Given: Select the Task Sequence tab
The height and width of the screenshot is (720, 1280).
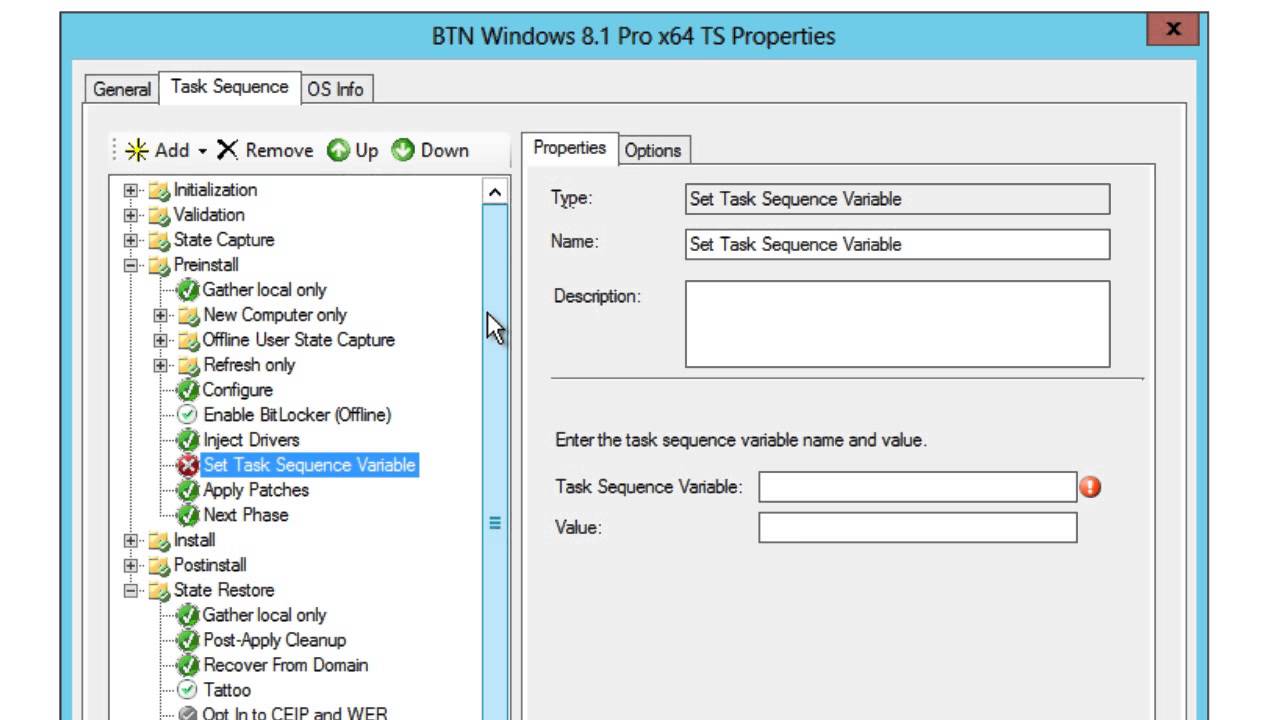Looking at the screenshot, I should [229, 87].
